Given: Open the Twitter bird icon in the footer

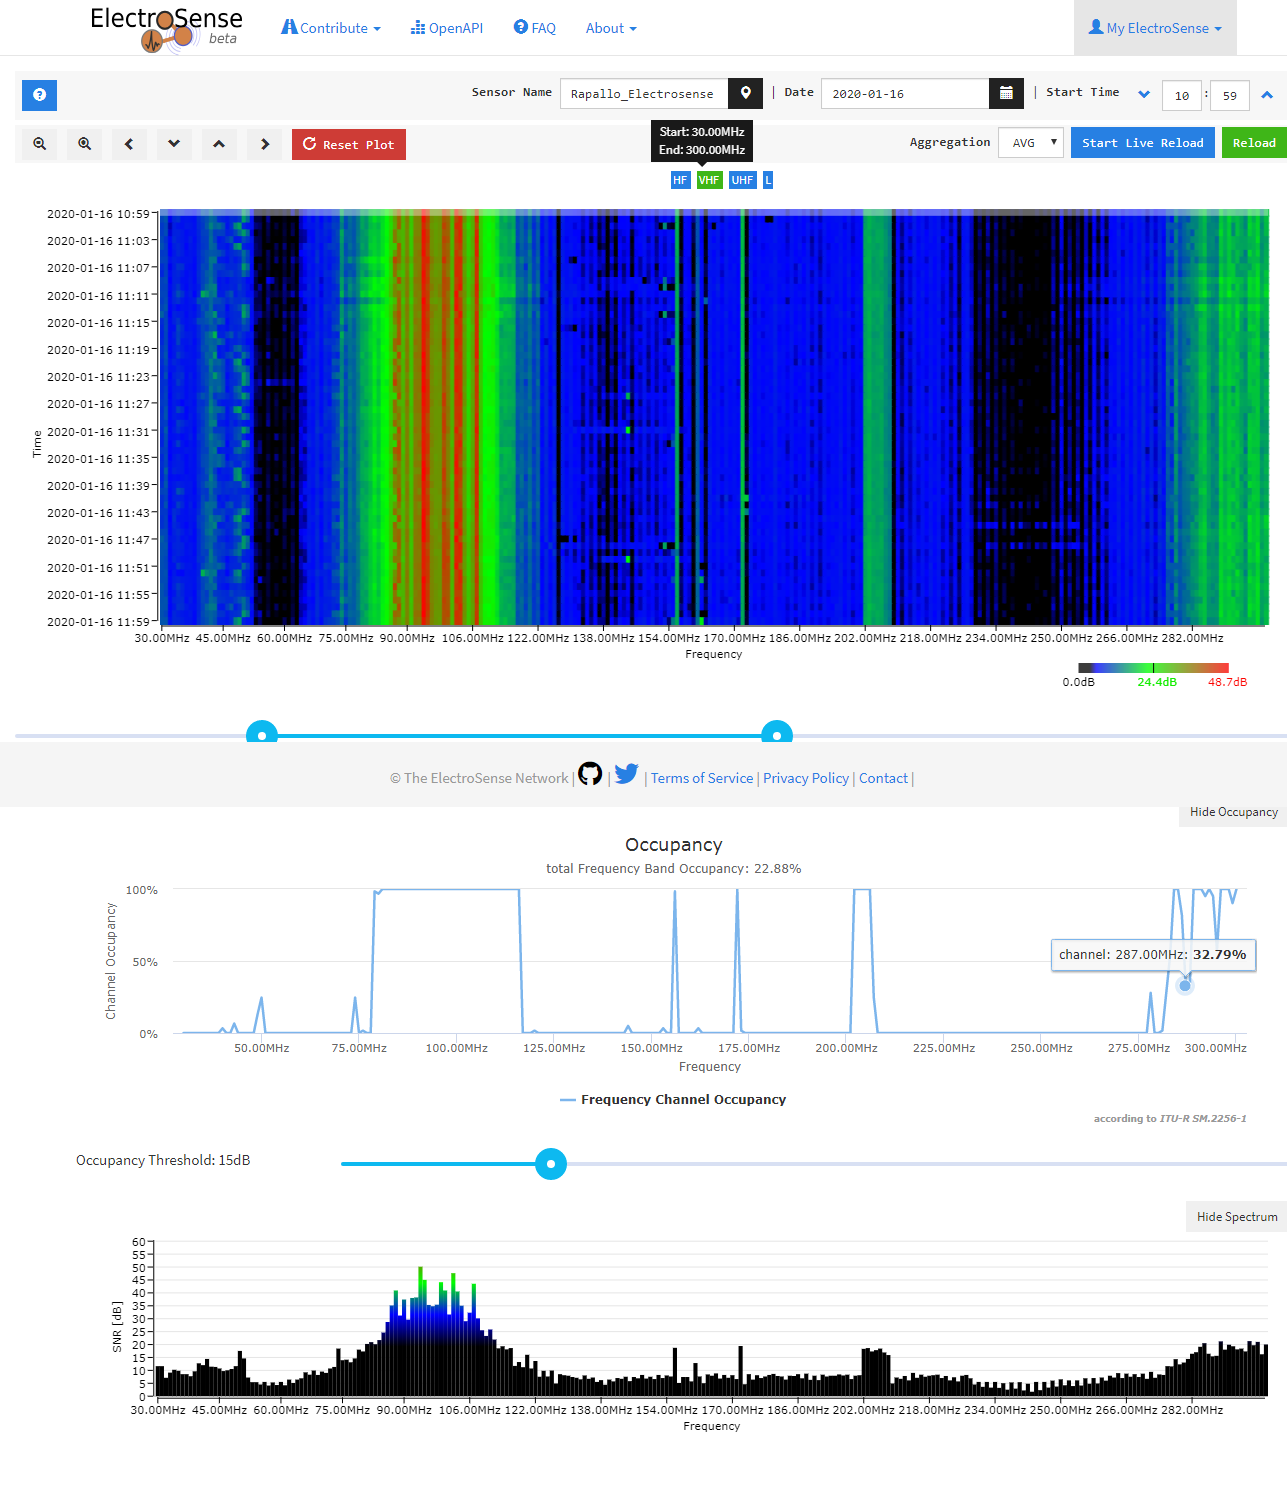Looking at the screenshot, I should coord(627,774).
